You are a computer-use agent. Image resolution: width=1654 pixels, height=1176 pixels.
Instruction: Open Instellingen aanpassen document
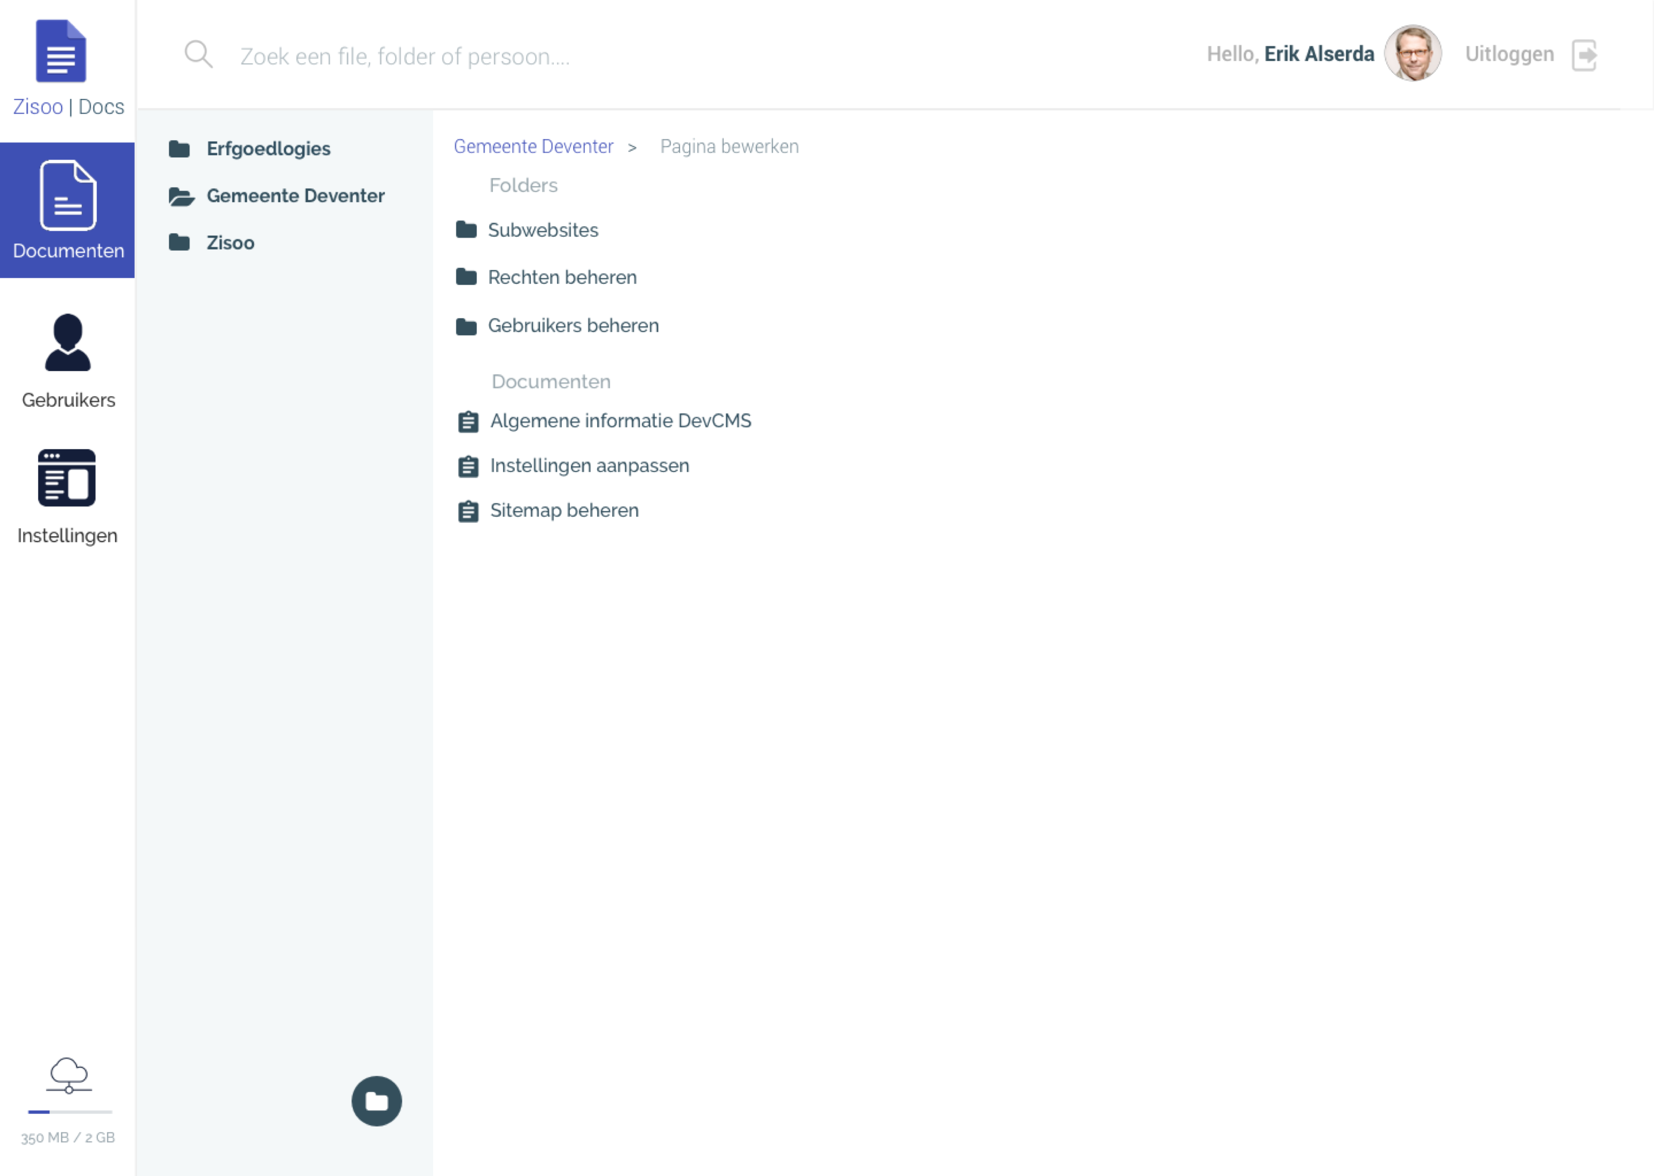pyautogui.click(x=588, y=466)
